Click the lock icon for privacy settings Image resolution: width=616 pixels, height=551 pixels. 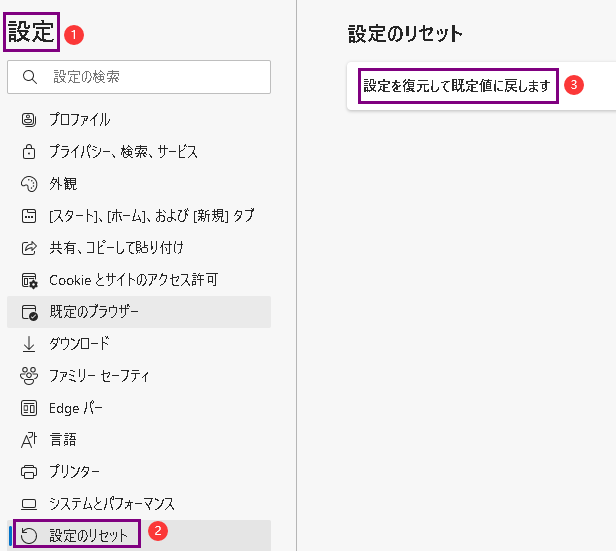(x=29, y=152)
